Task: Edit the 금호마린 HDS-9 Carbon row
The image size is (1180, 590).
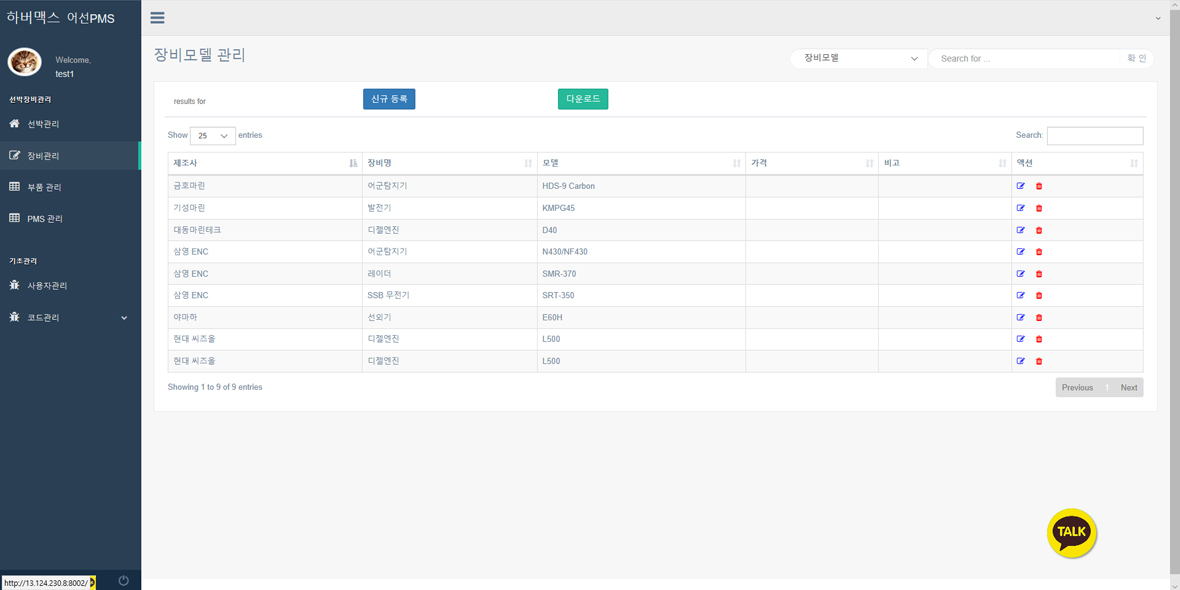Action: click(1021, 186)
